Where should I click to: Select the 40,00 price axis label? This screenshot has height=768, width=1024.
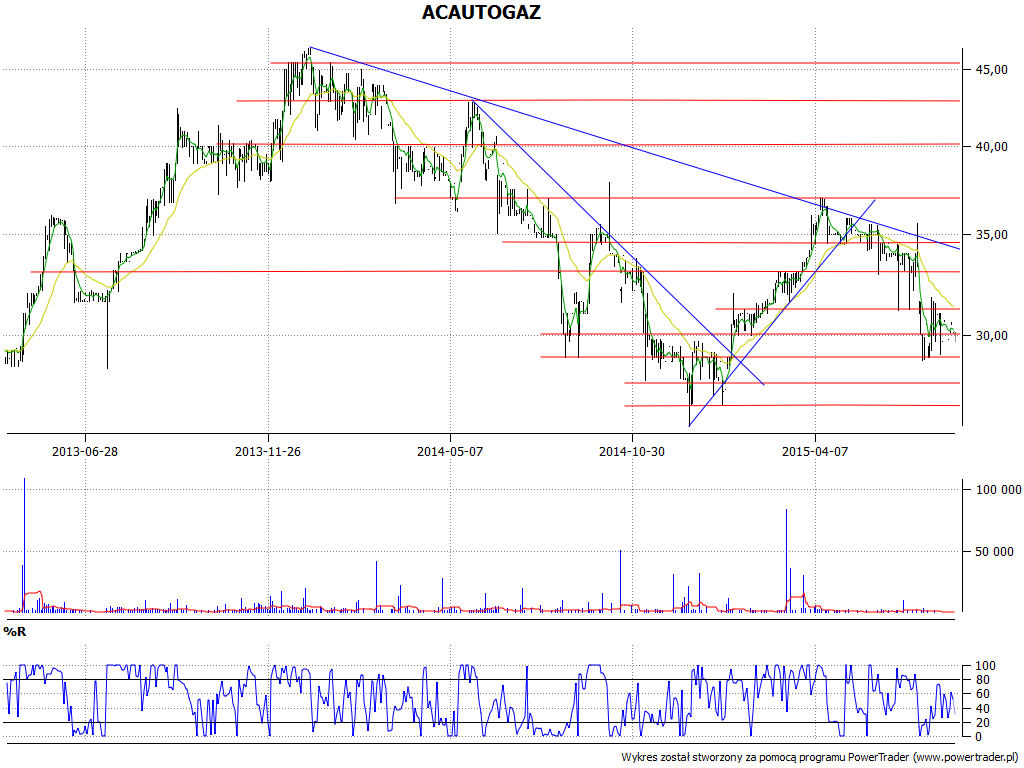(992, 147)
